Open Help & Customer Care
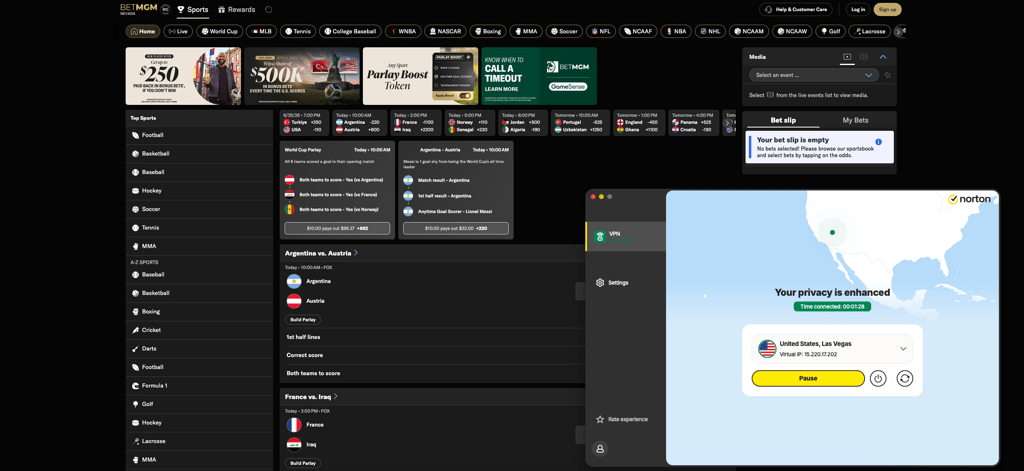Screen dimensions: 1024x471 click(795, 10)
